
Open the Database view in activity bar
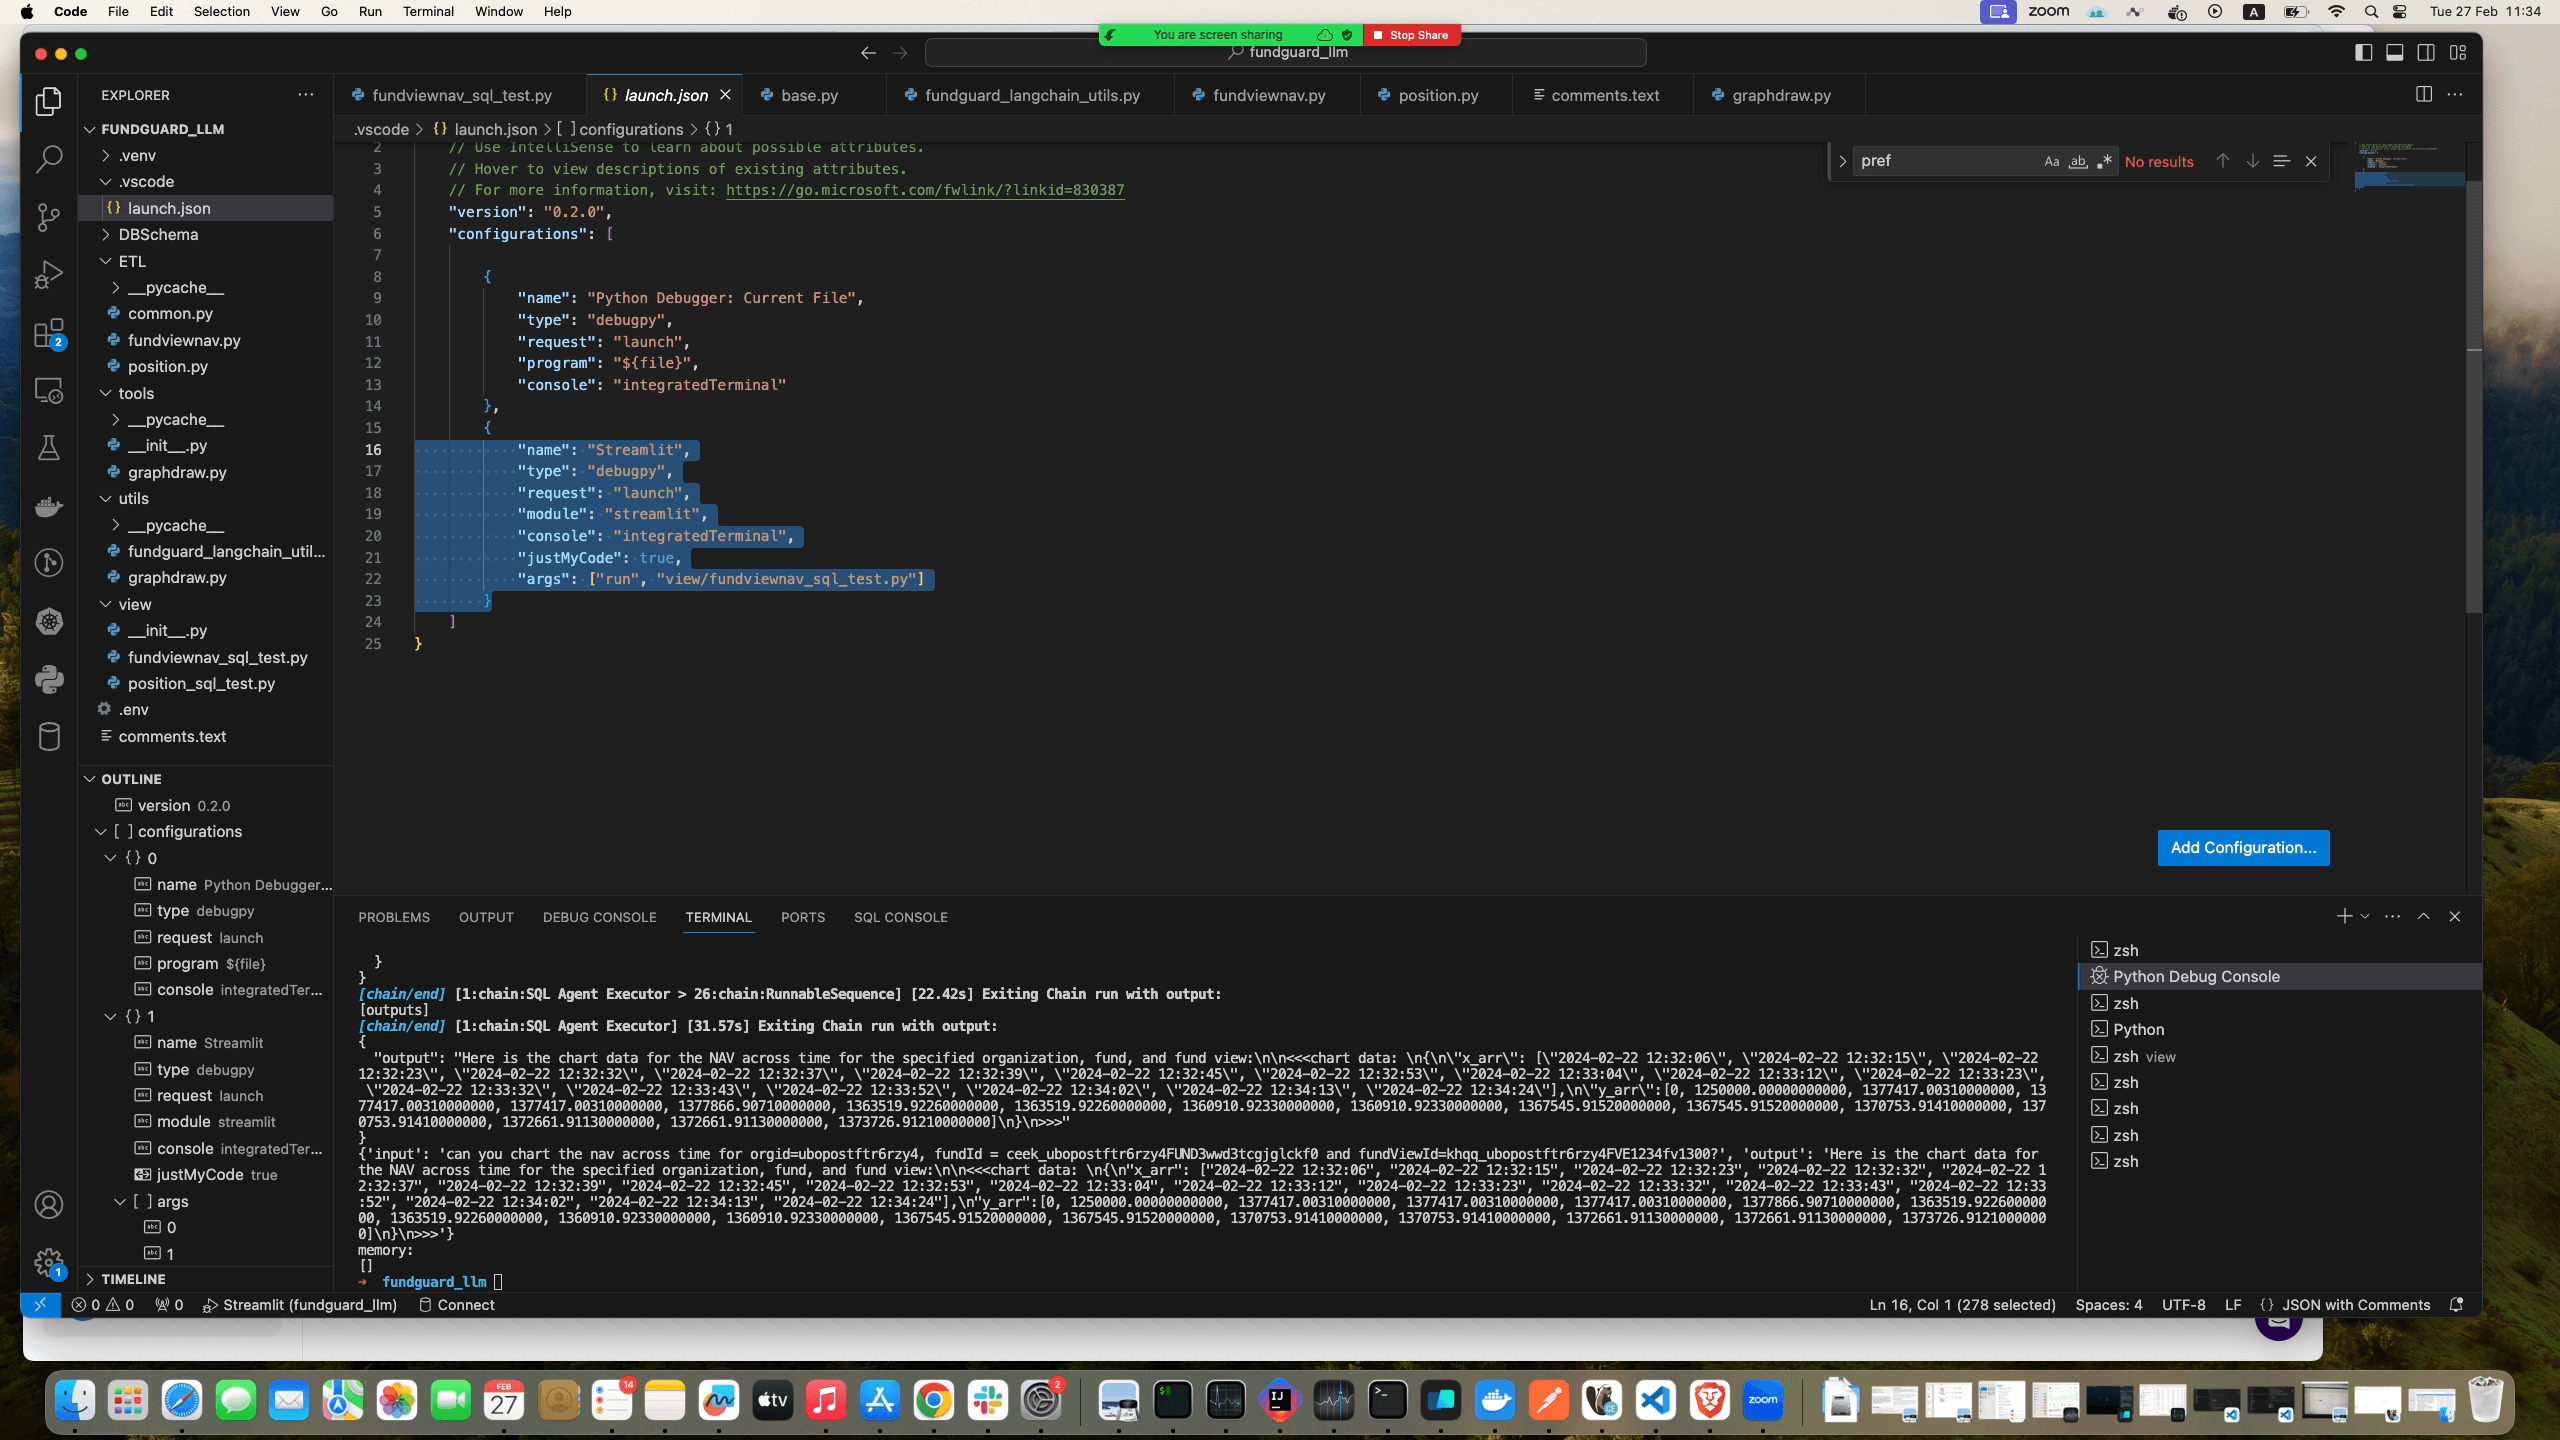click(x=49, y=737)
